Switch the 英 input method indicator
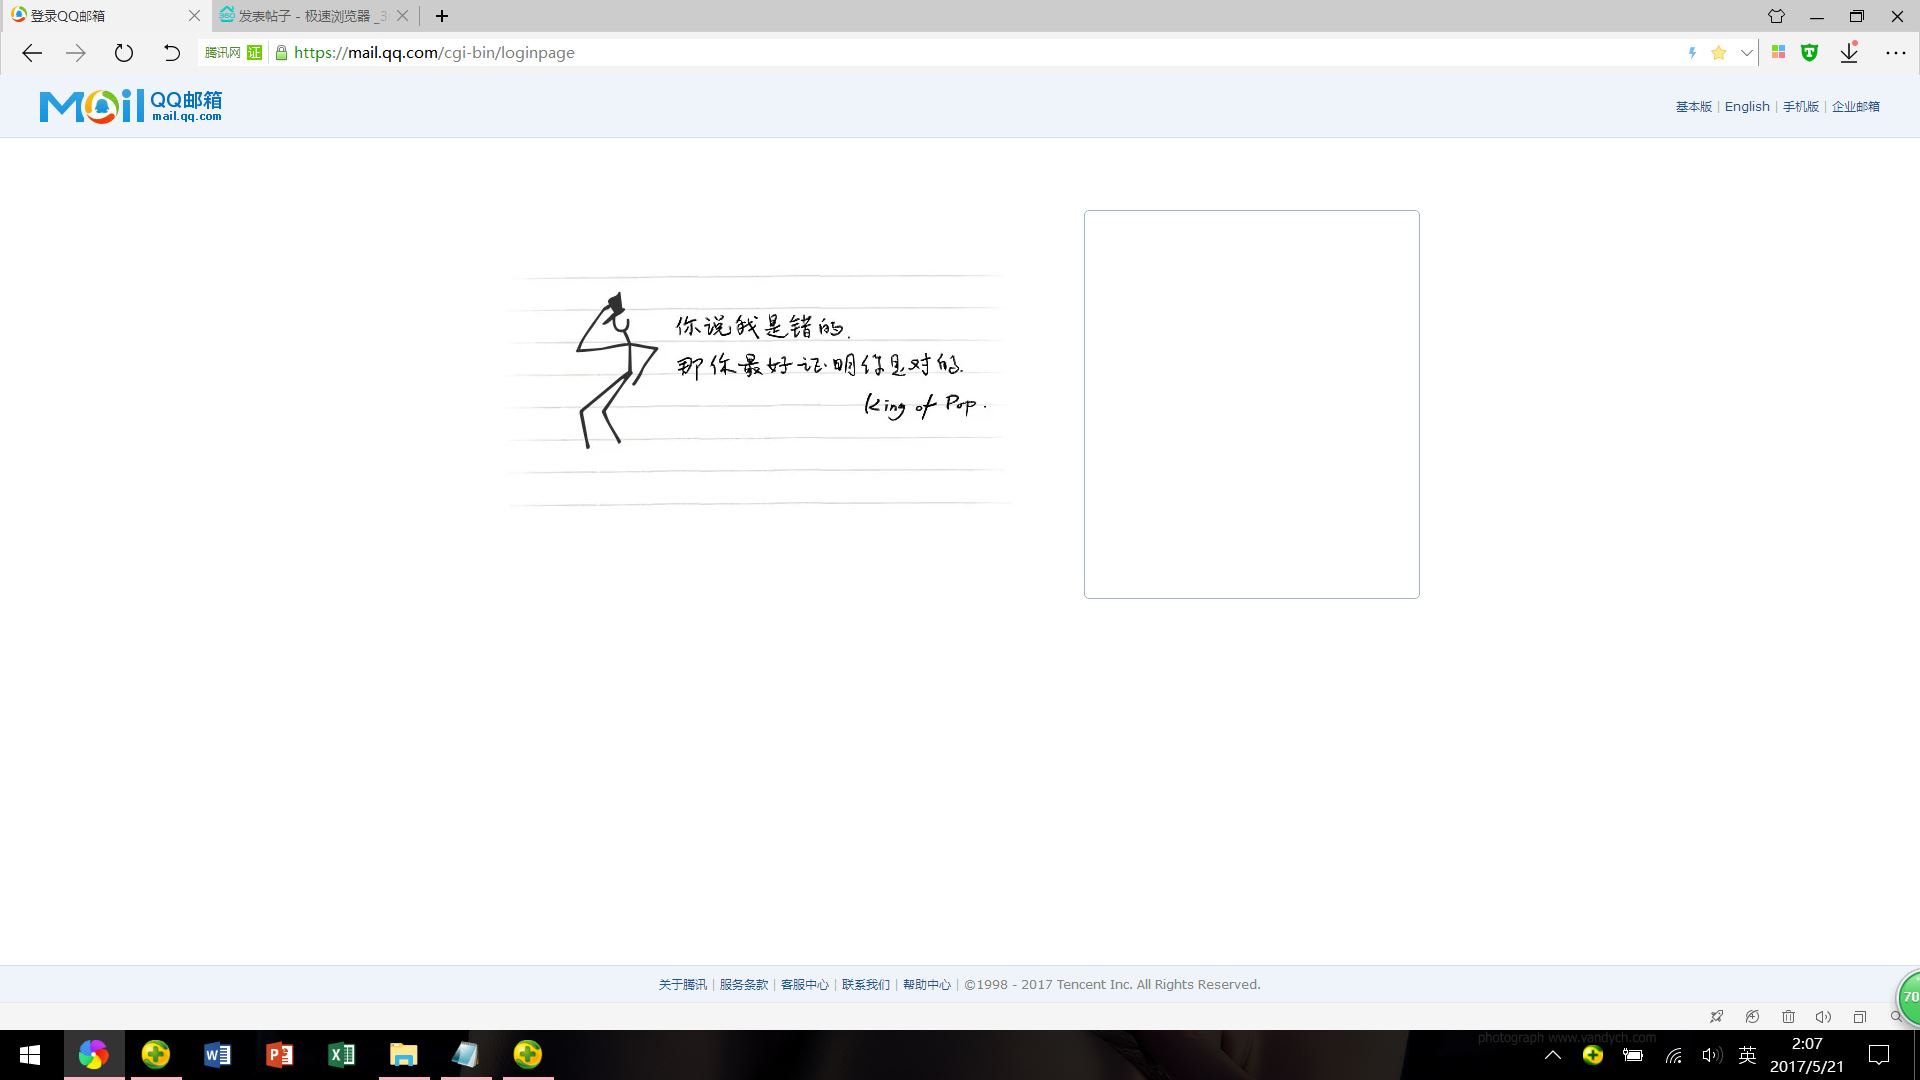 (1748, 1055)
